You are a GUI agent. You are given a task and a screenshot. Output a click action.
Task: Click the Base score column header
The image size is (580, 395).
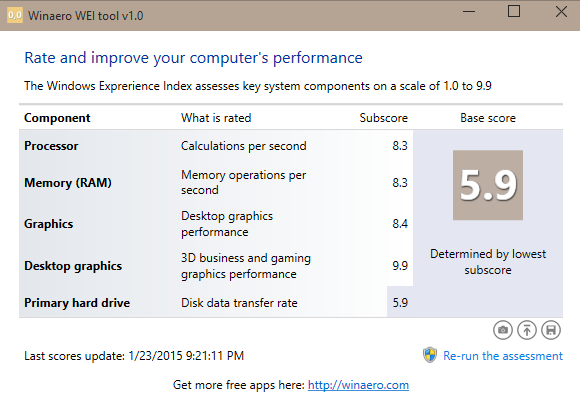click(x=488, y=118)
